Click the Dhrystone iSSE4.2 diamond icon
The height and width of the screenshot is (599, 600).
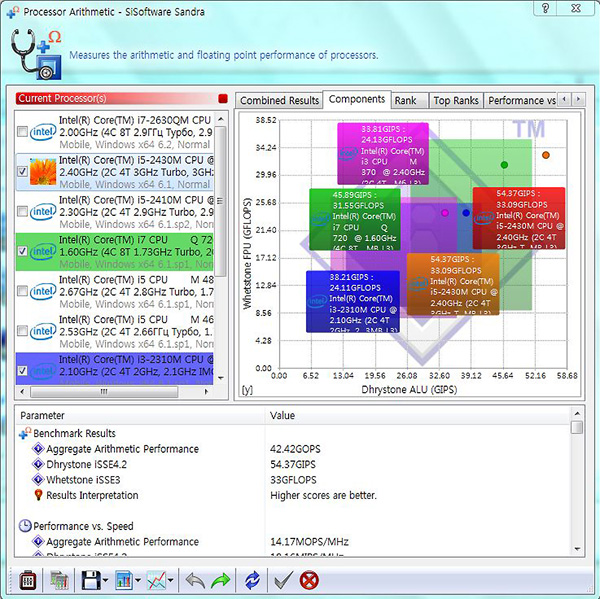tap(38, 464)
